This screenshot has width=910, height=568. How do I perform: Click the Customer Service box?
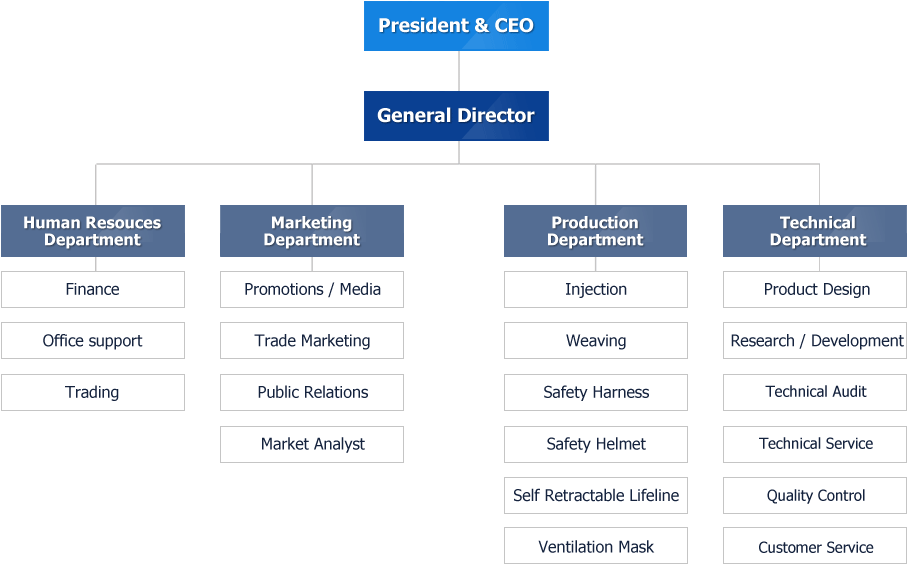(x=815, y=546)
